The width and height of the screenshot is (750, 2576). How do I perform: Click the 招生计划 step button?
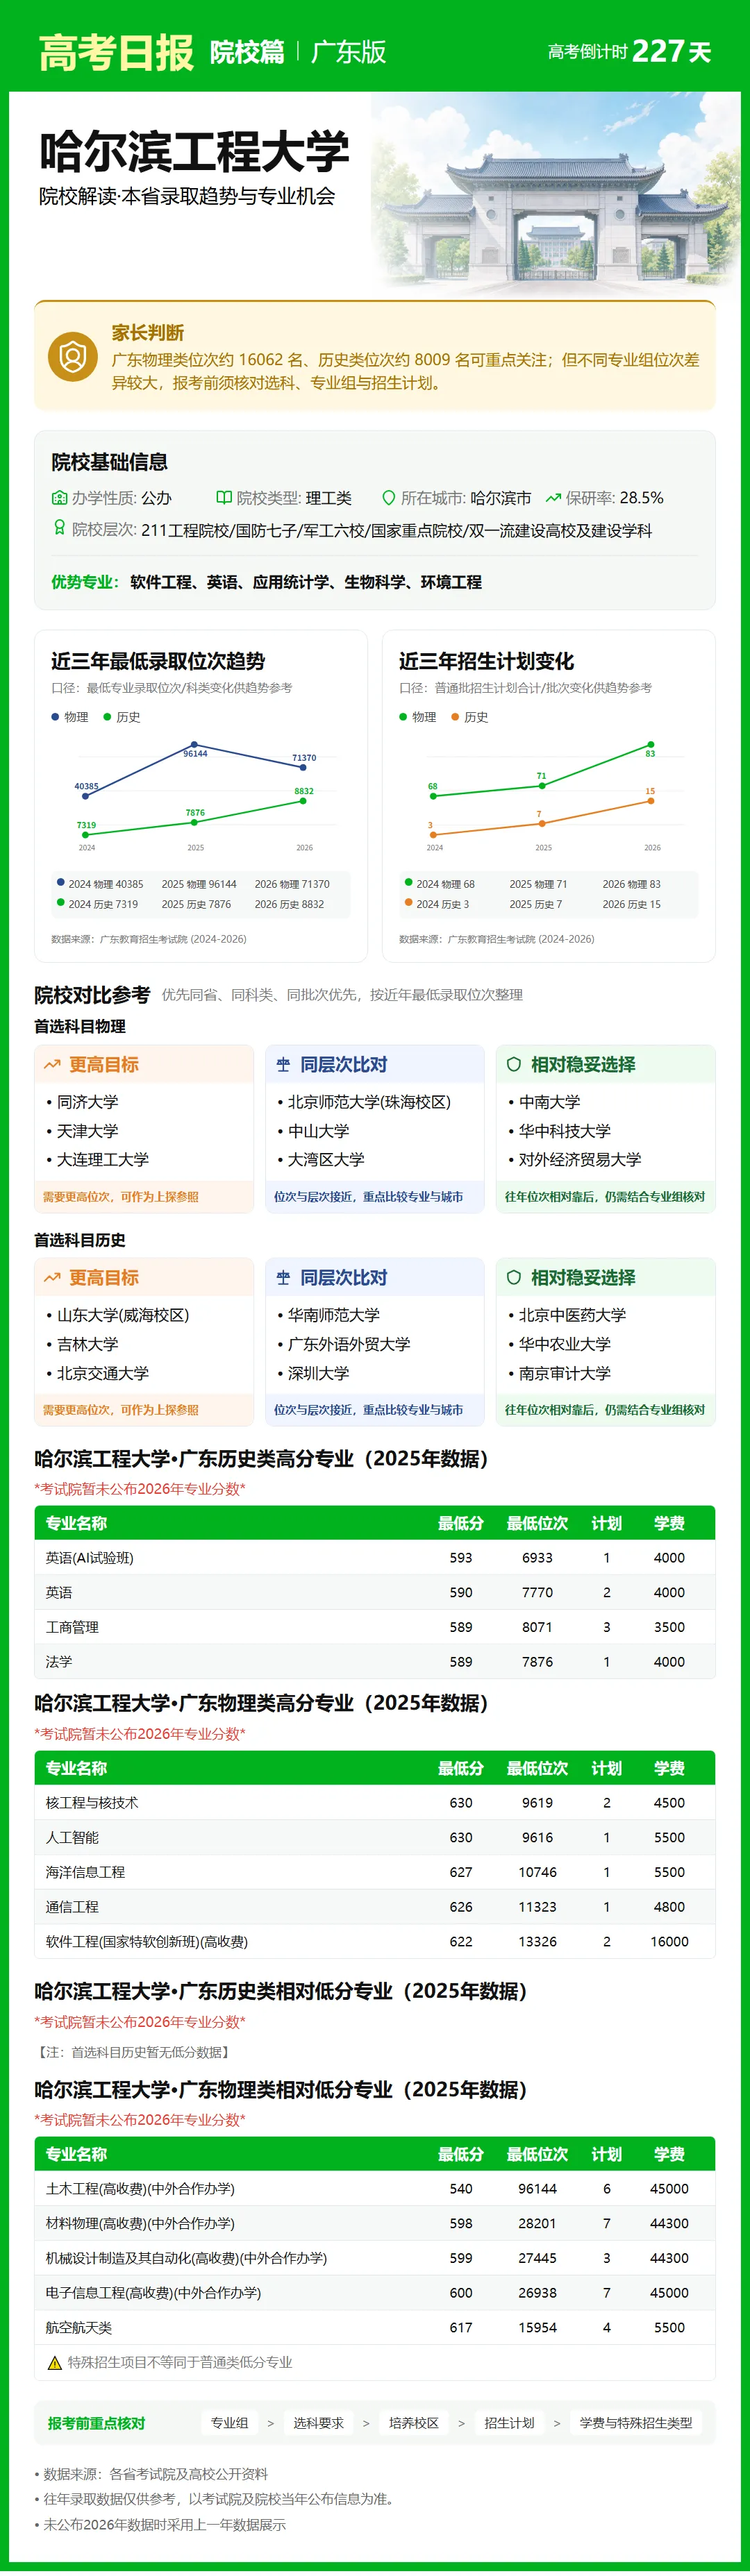tap(509, 2423)
